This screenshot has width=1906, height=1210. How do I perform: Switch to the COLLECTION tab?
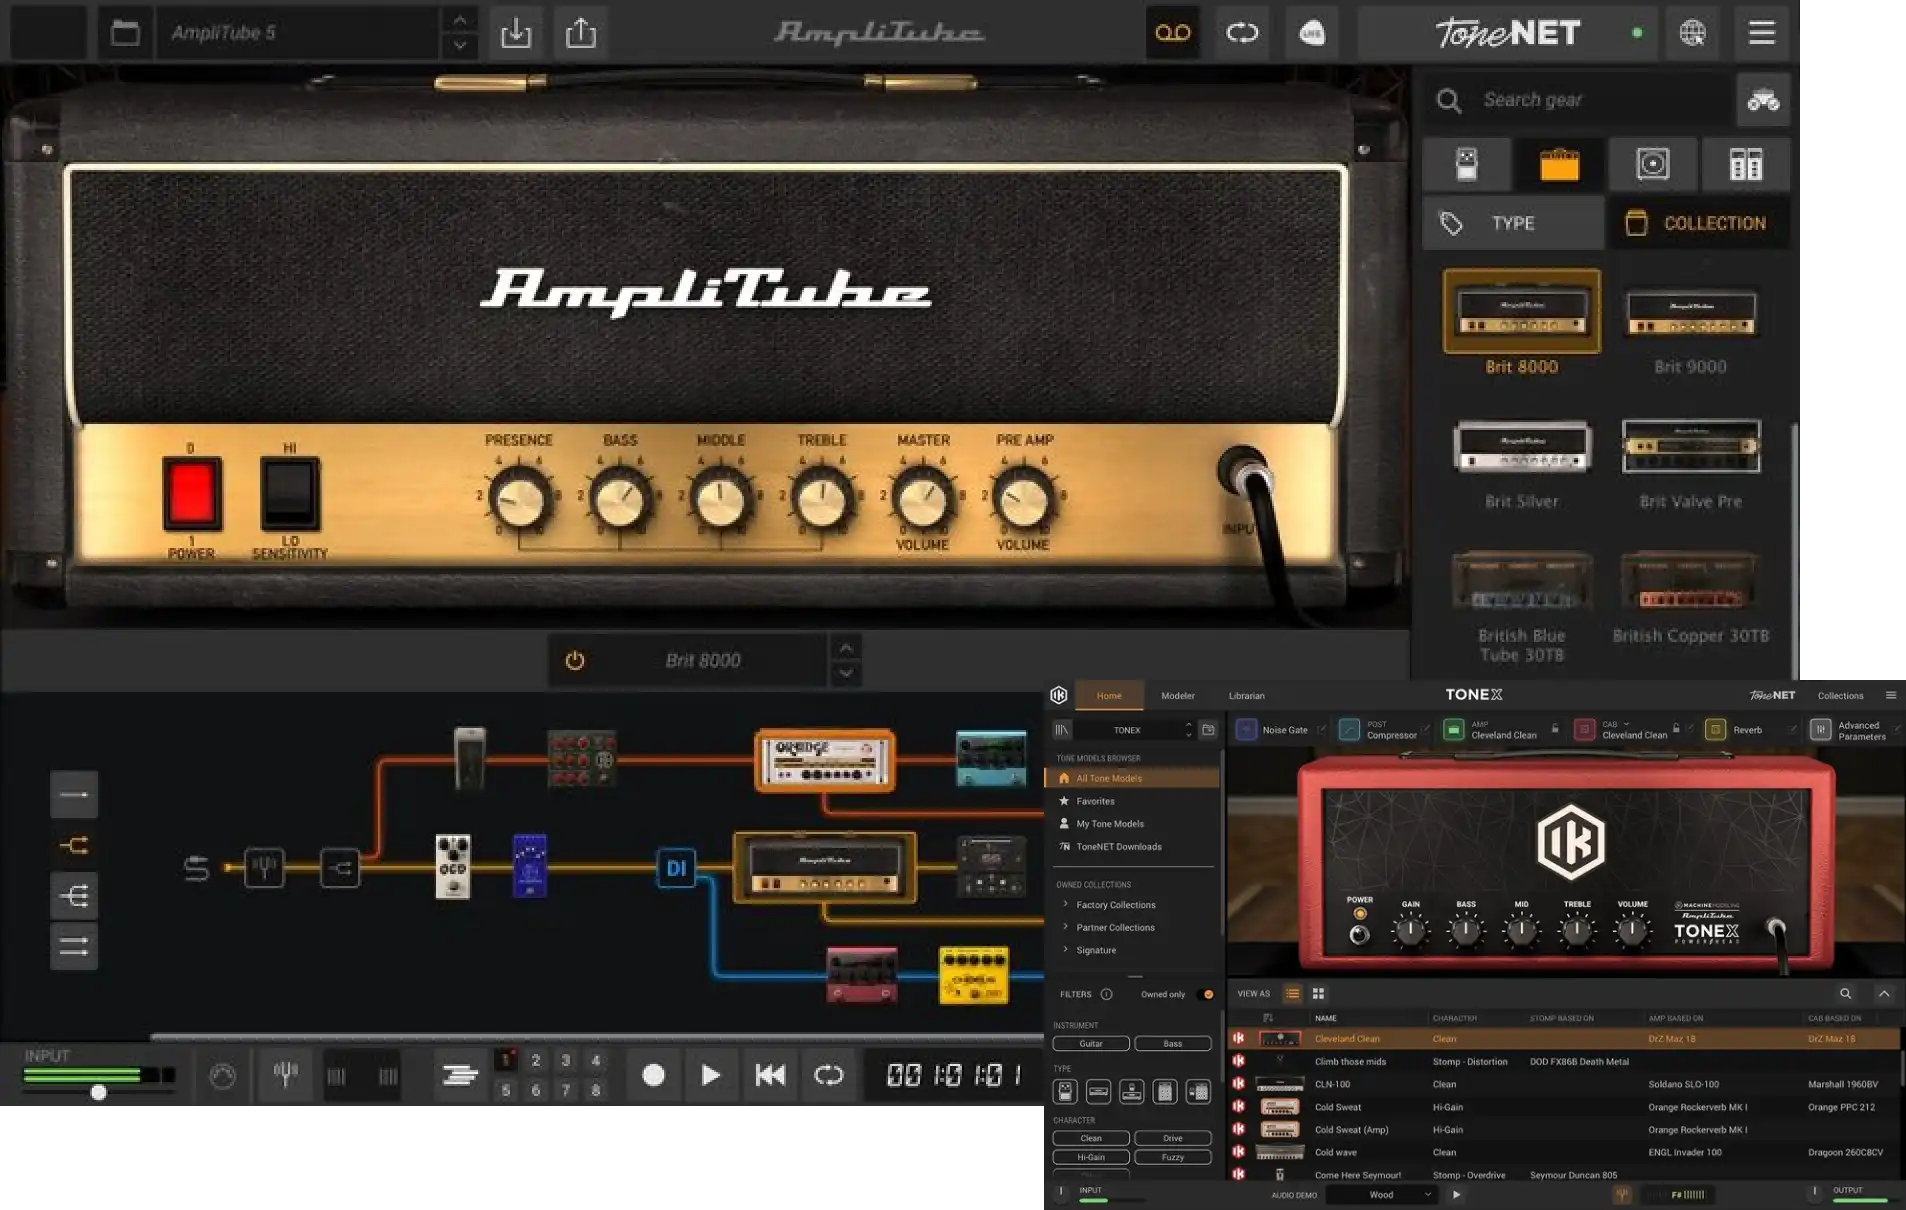[1699, 223]
